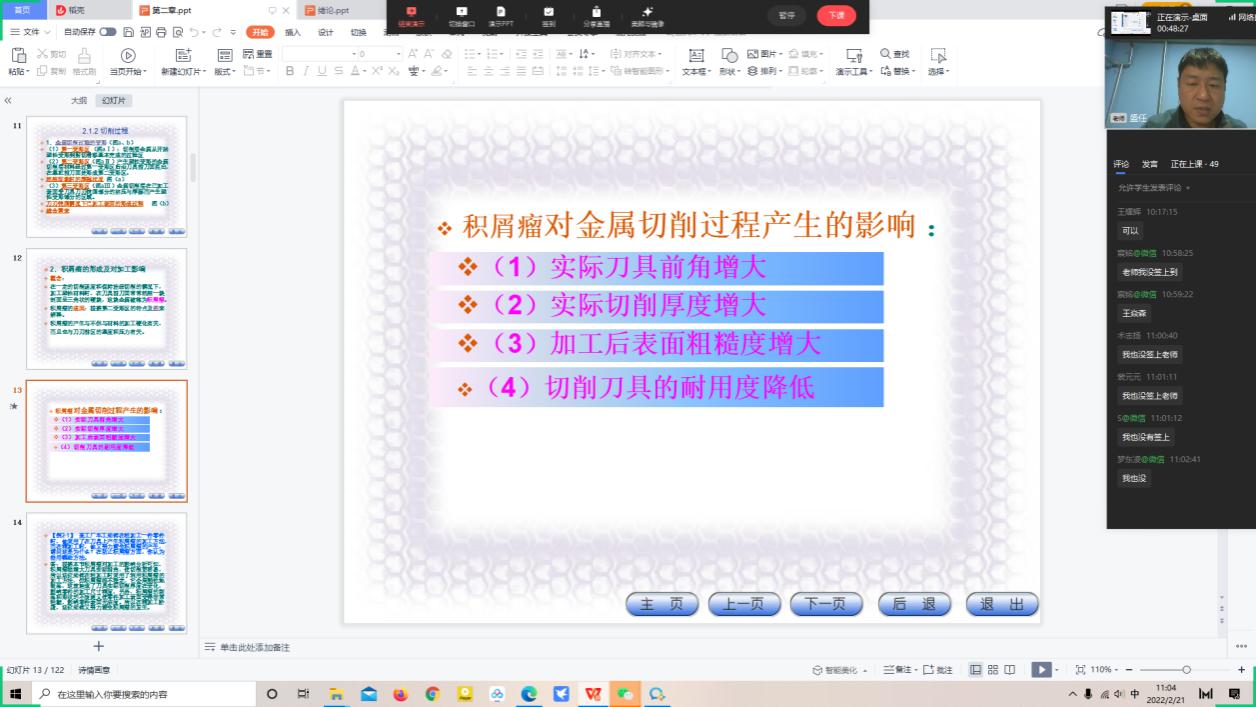Image resolution: width=1256 pixels, height=707 pixels.
Task: Toggle reading view button in status bar
Action: [1010, 670]
